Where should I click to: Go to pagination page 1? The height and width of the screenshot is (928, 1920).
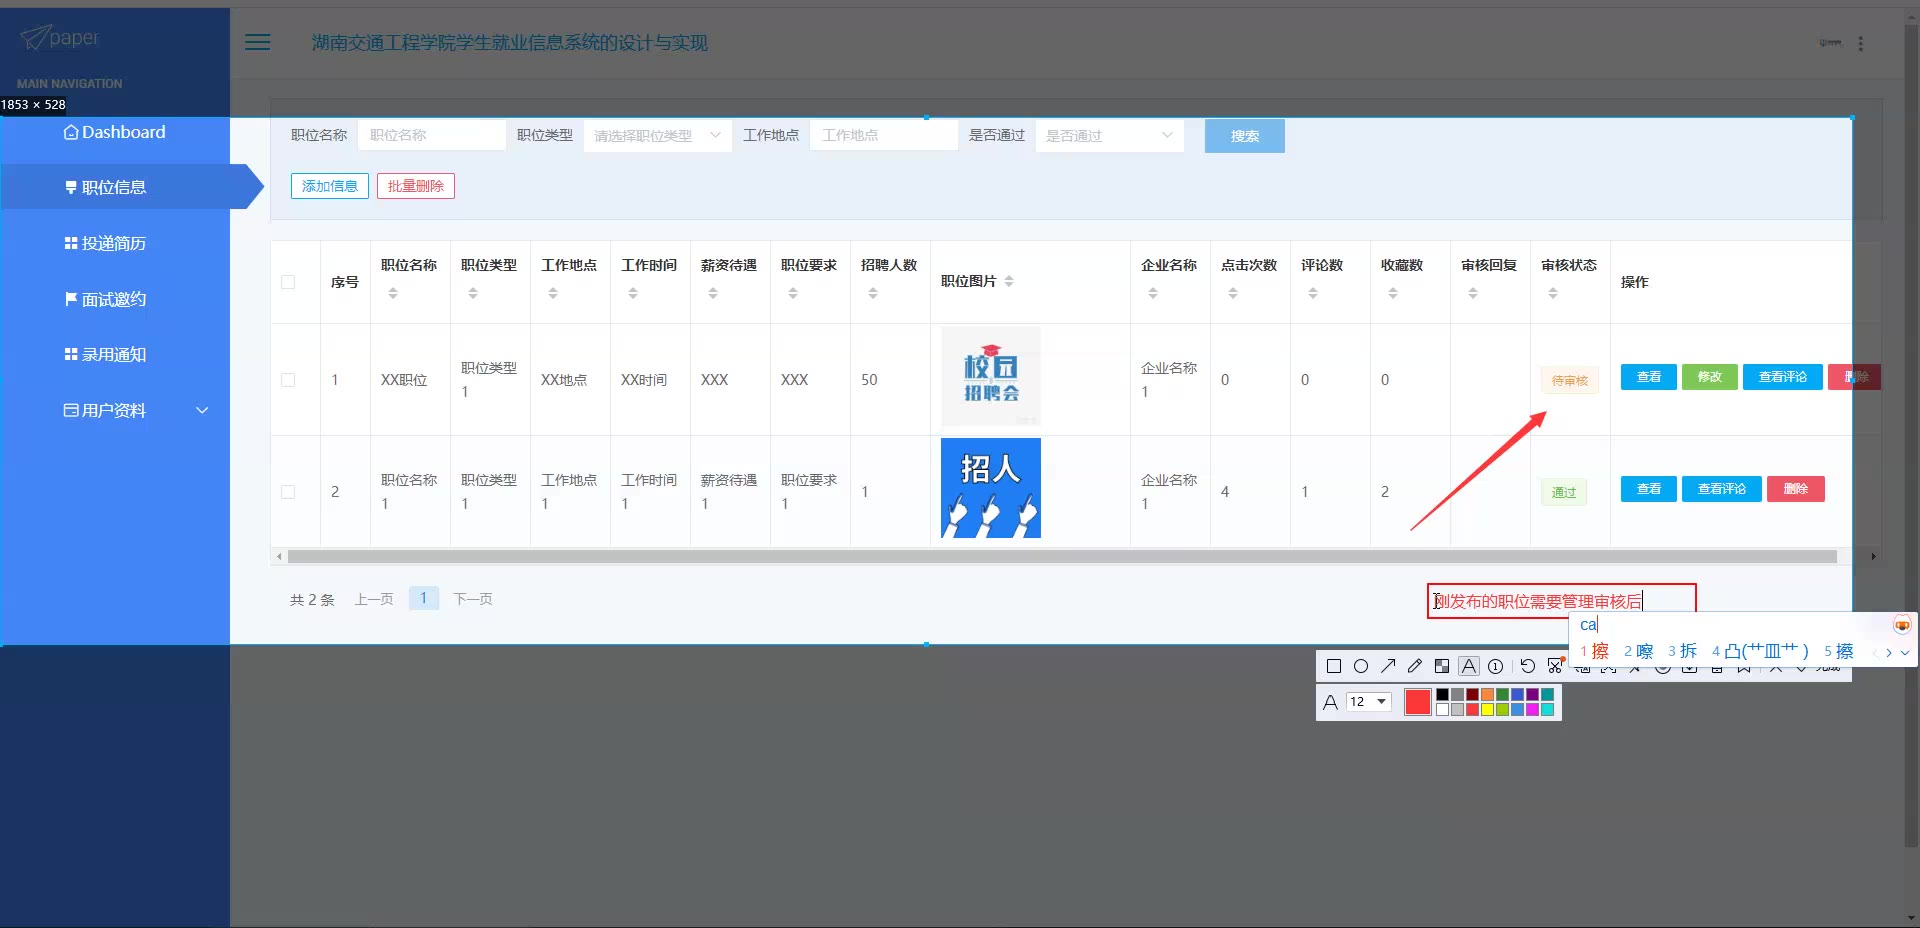[424, 598]
